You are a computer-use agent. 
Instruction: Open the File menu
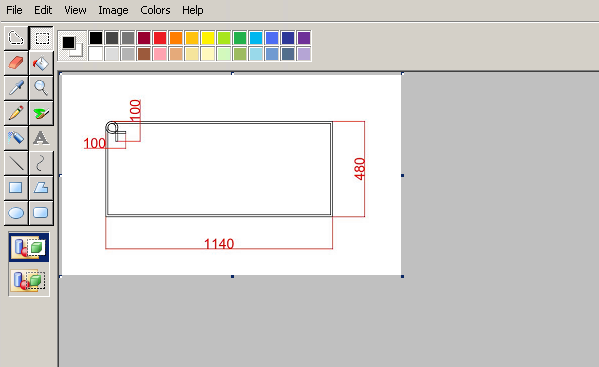(14, 10)
